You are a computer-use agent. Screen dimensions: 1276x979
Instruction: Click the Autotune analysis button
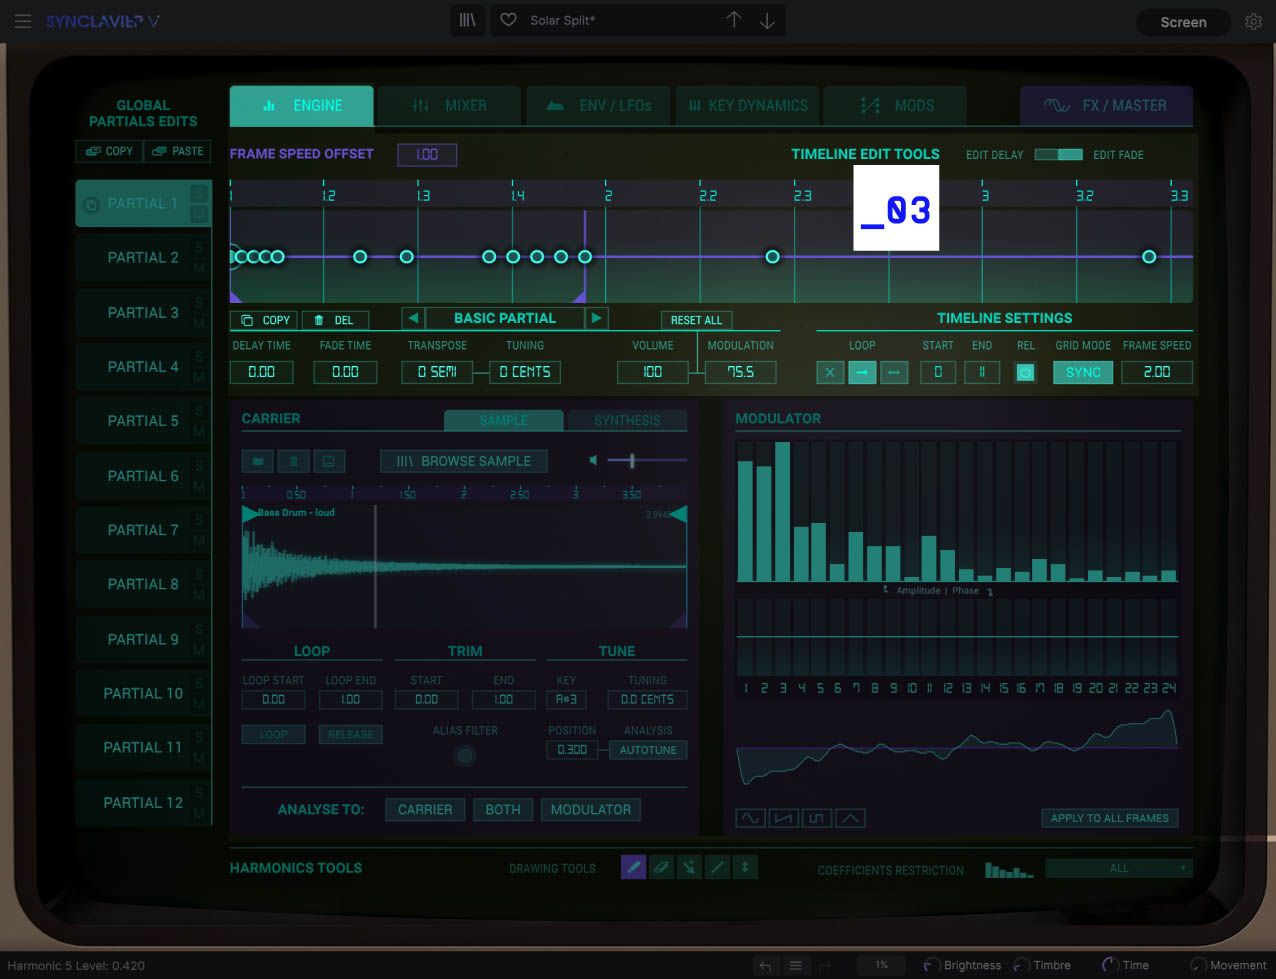click(x=648, y=750)
